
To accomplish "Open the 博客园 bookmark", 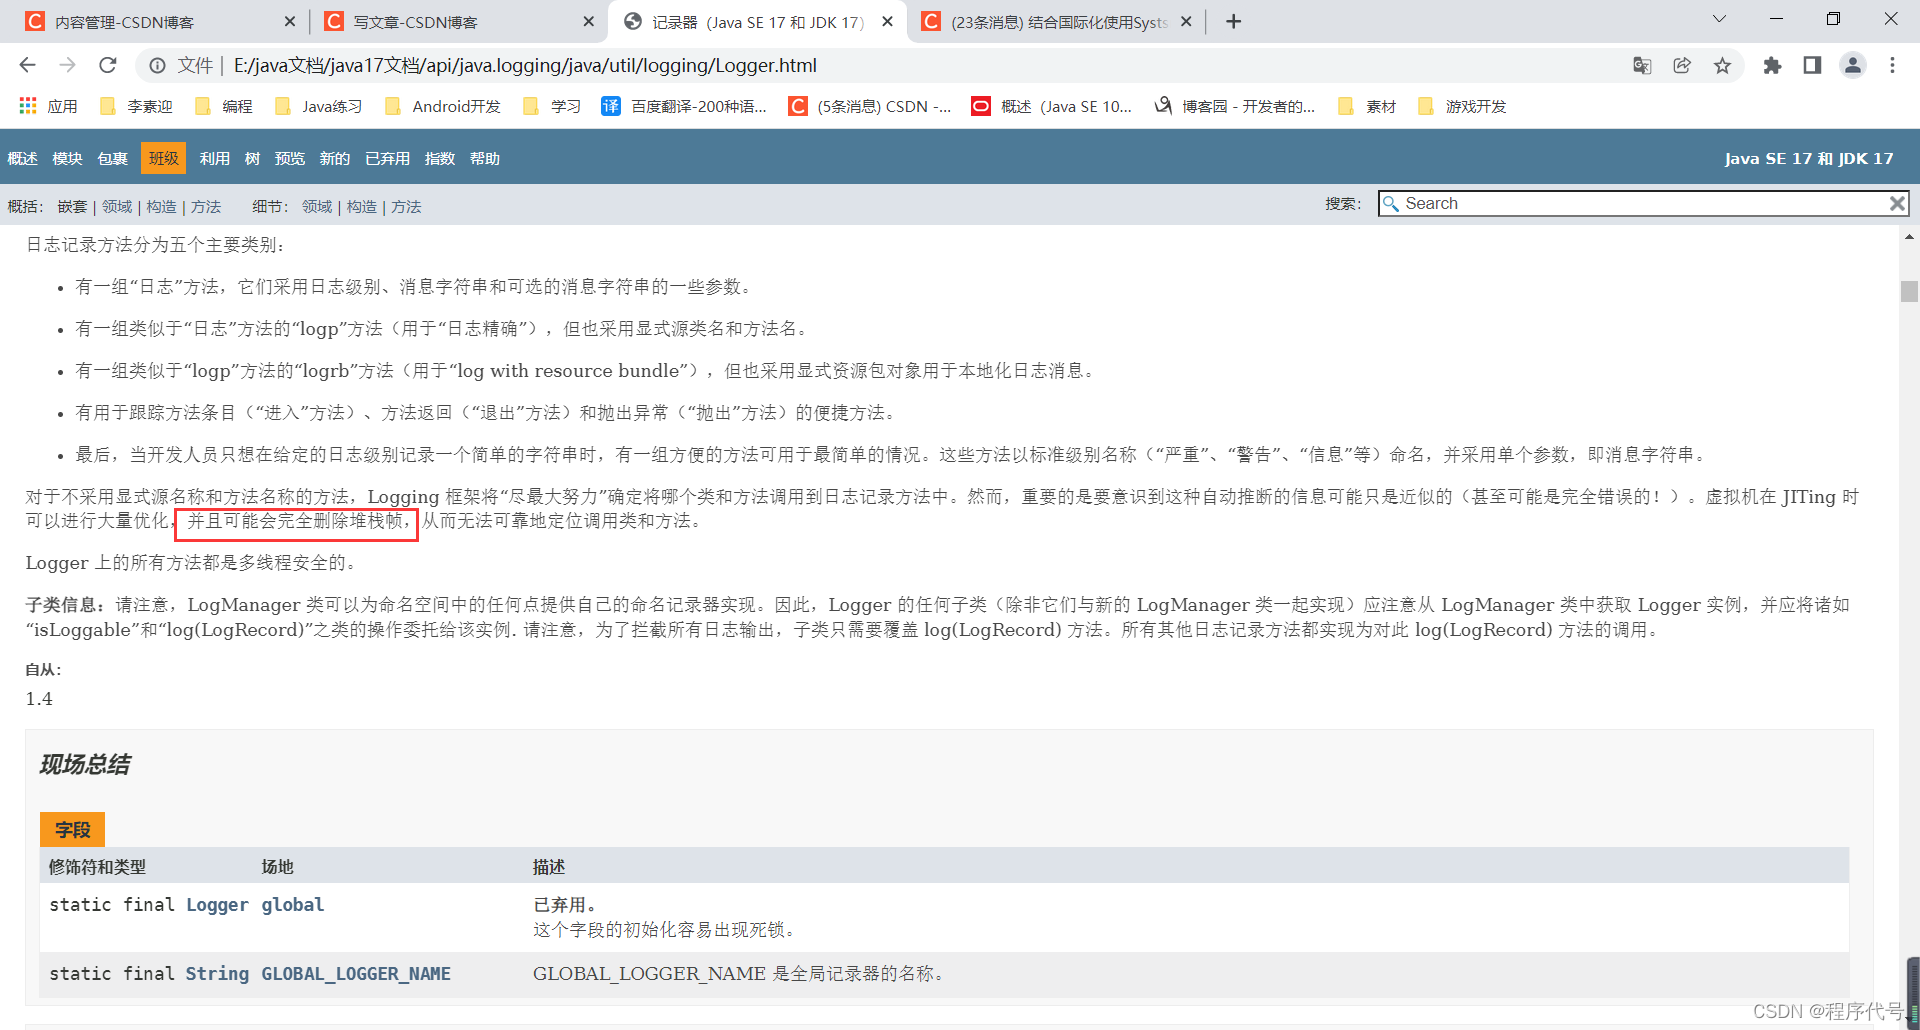I will [1235, 106].
